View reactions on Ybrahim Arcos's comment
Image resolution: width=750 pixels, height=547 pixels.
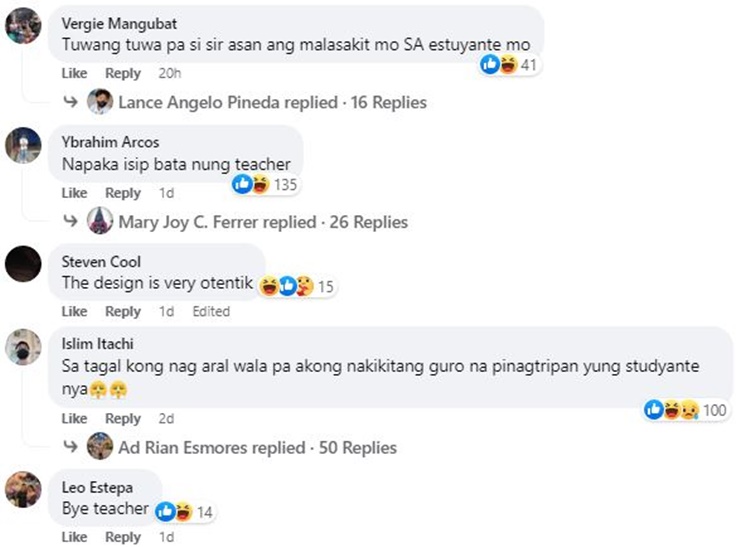pos(265,184)
